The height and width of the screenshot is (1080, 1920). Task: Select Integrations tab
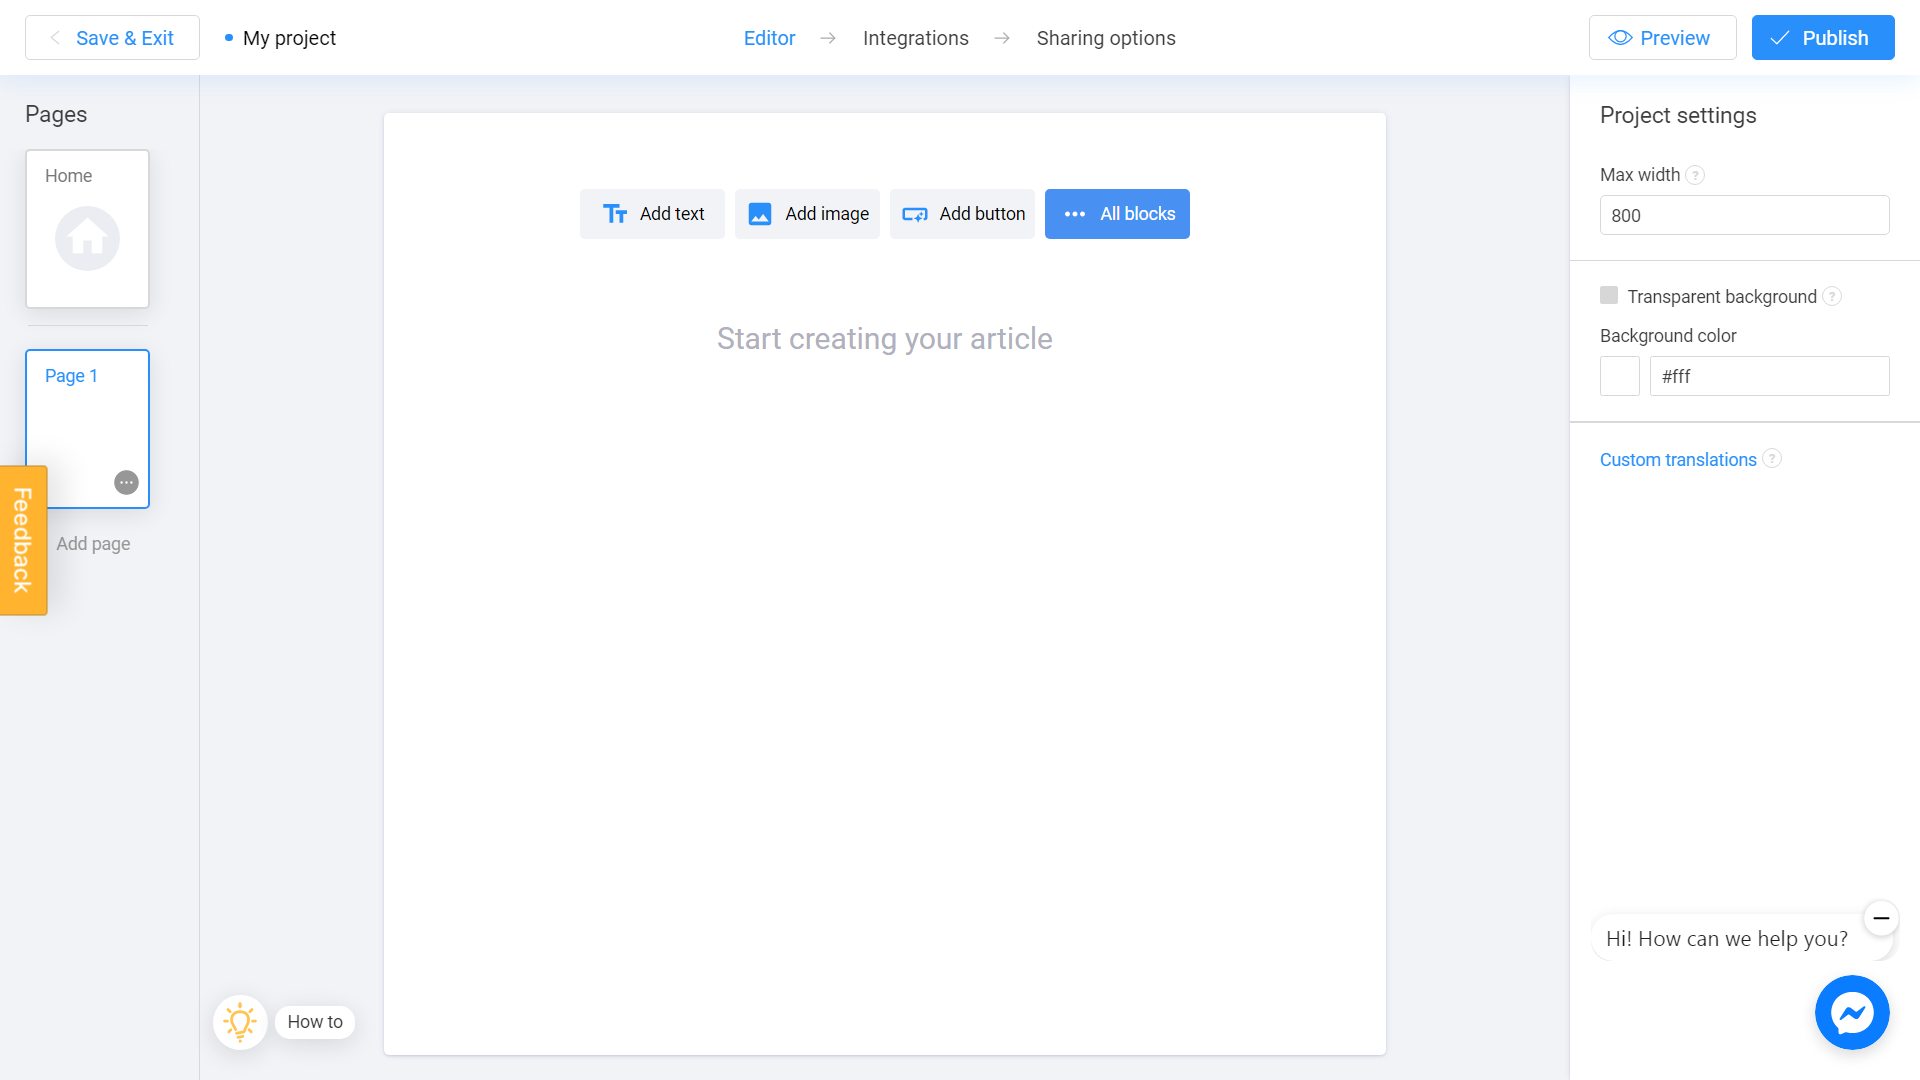point(915,38)
